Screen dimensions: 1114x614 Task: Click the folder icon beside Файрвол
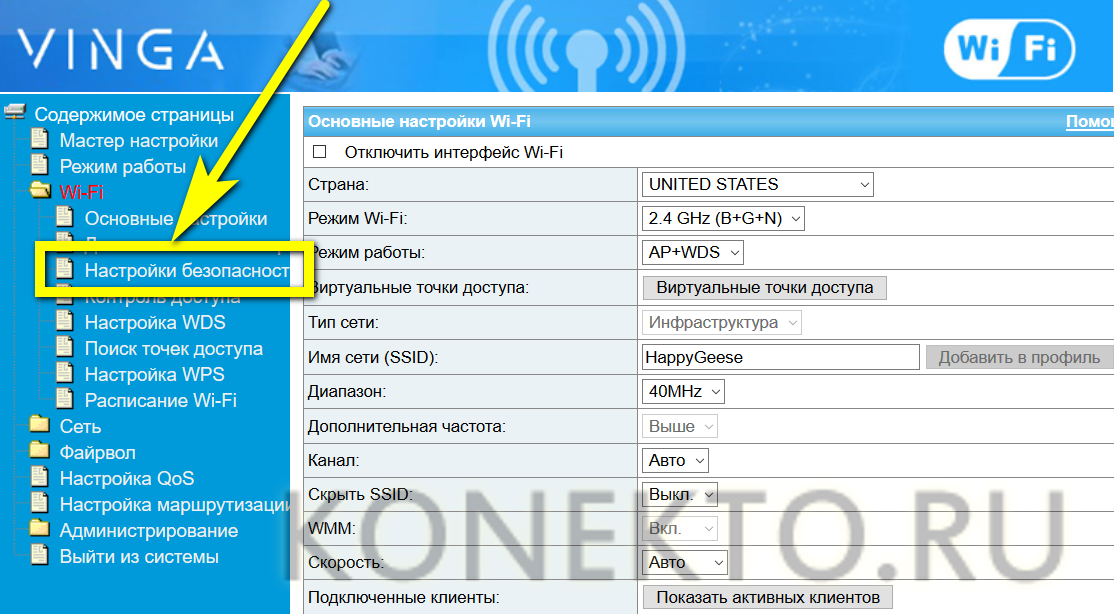pos(40,451)
